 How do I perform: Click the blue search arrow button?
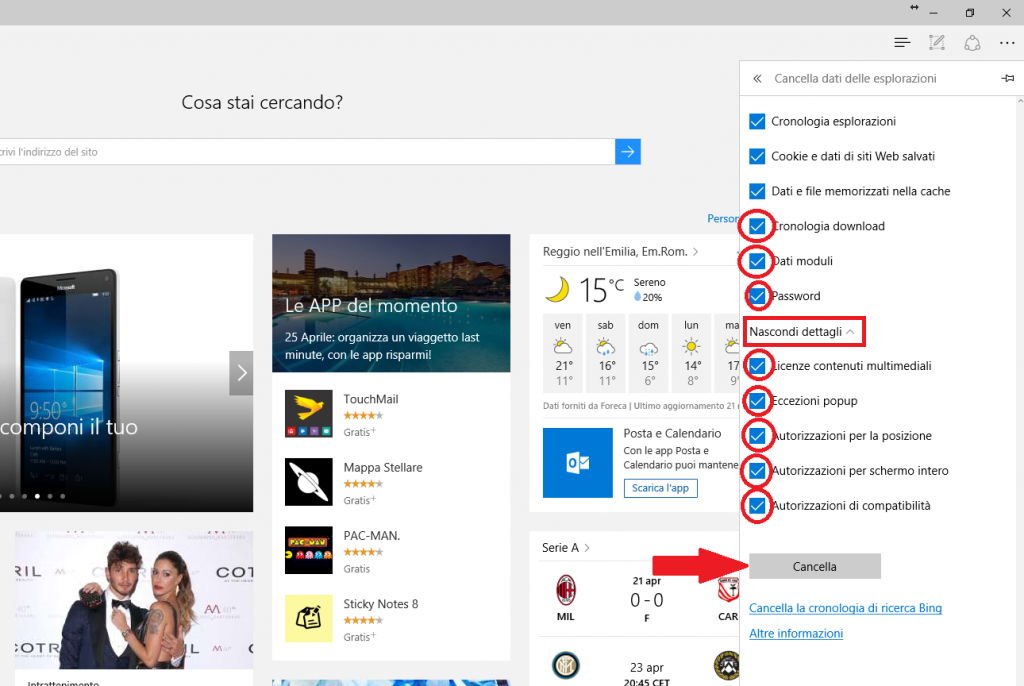627,152
